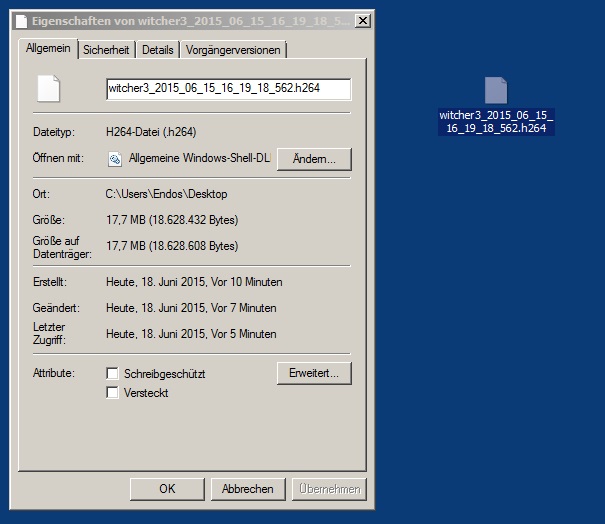Click the Windows Shell DLL application icon
This screenshot has width=605, height=524.
[x=115, y=159]
